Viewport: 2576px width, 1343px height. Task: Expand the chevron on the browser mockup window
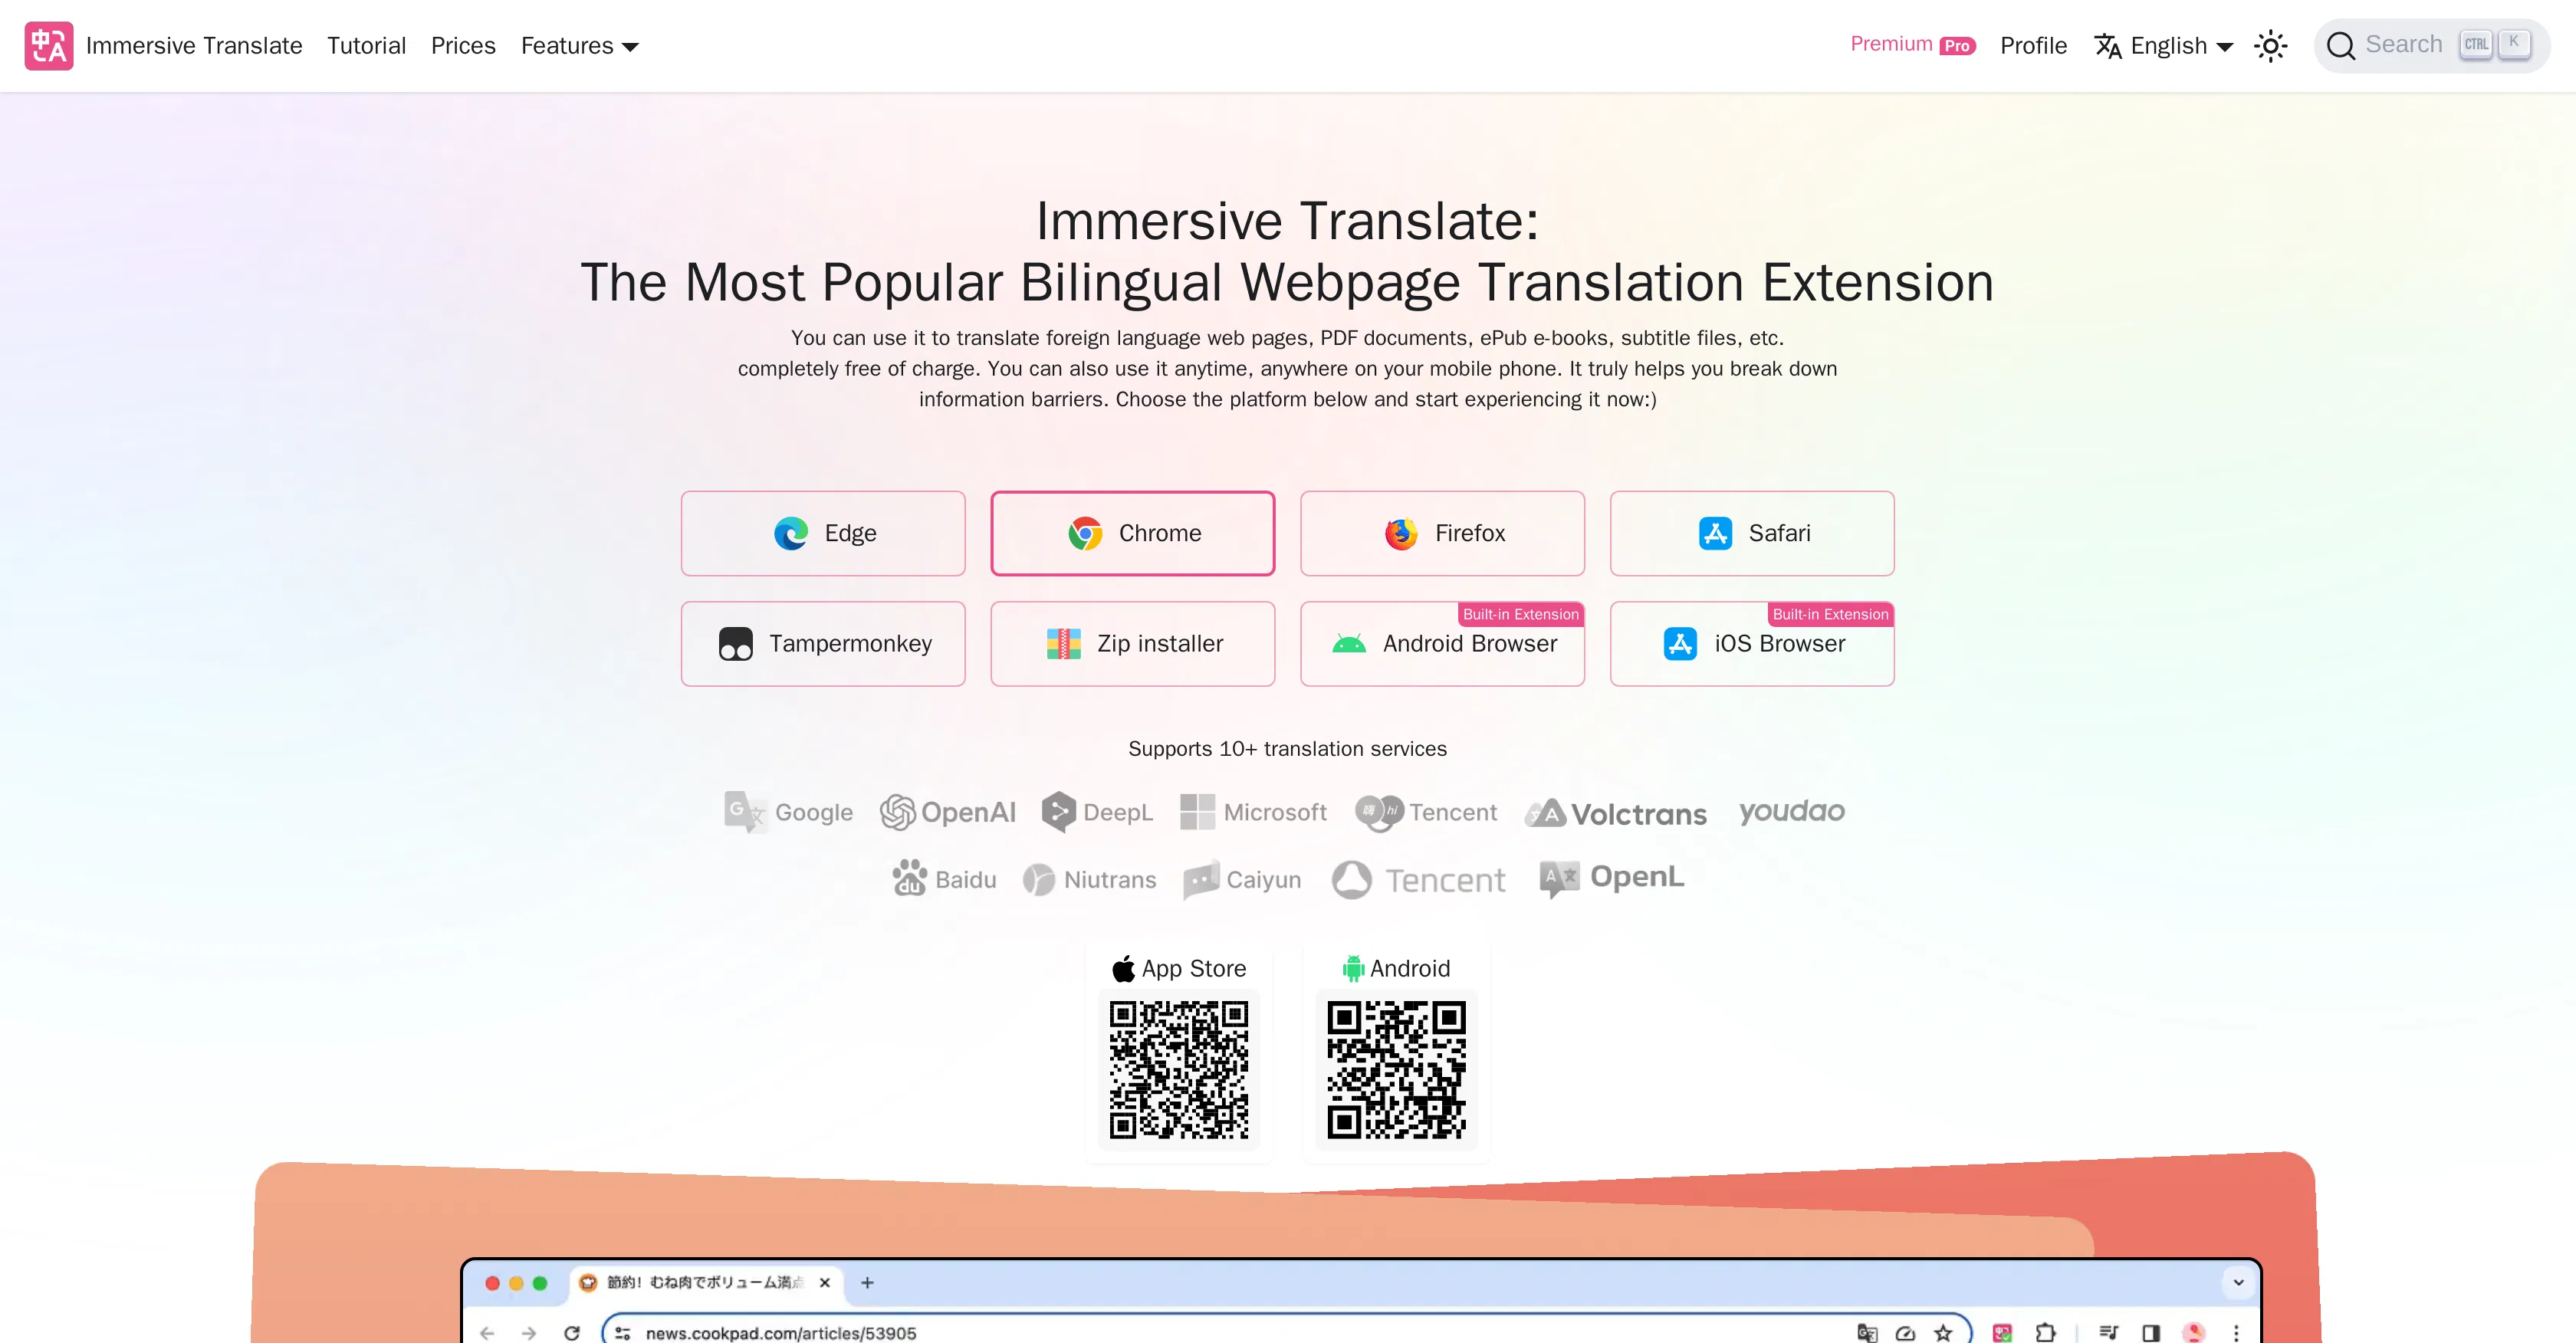tap(2239, 1283)
